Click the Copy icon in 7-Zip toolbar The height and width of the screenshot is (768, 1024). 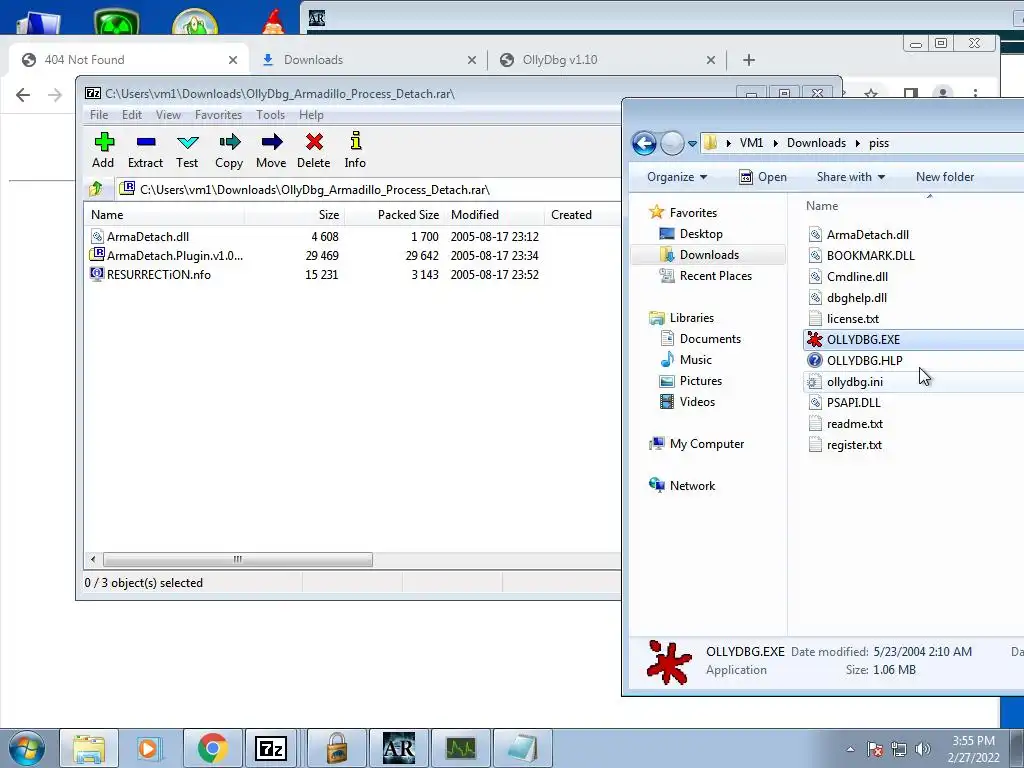(229, 142)
